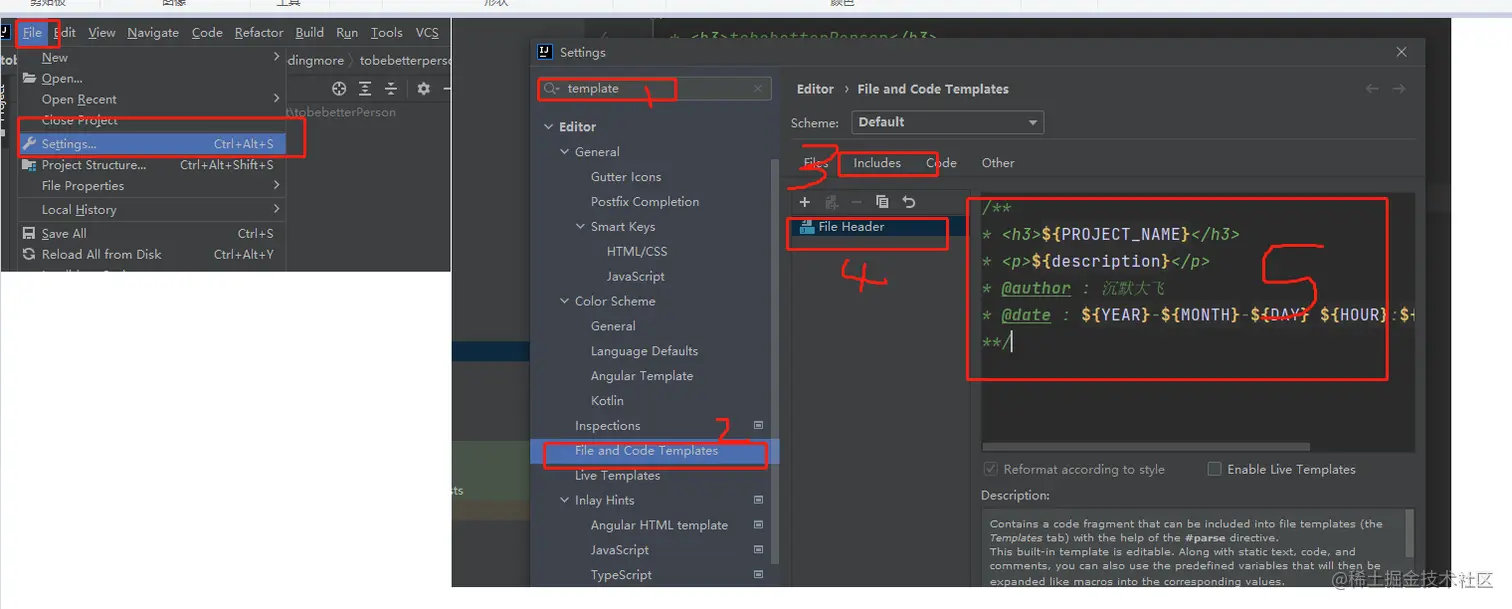Collapse the General node under Editor
The height and width of the screenshot is (609, 1512).
coord(565,152)
